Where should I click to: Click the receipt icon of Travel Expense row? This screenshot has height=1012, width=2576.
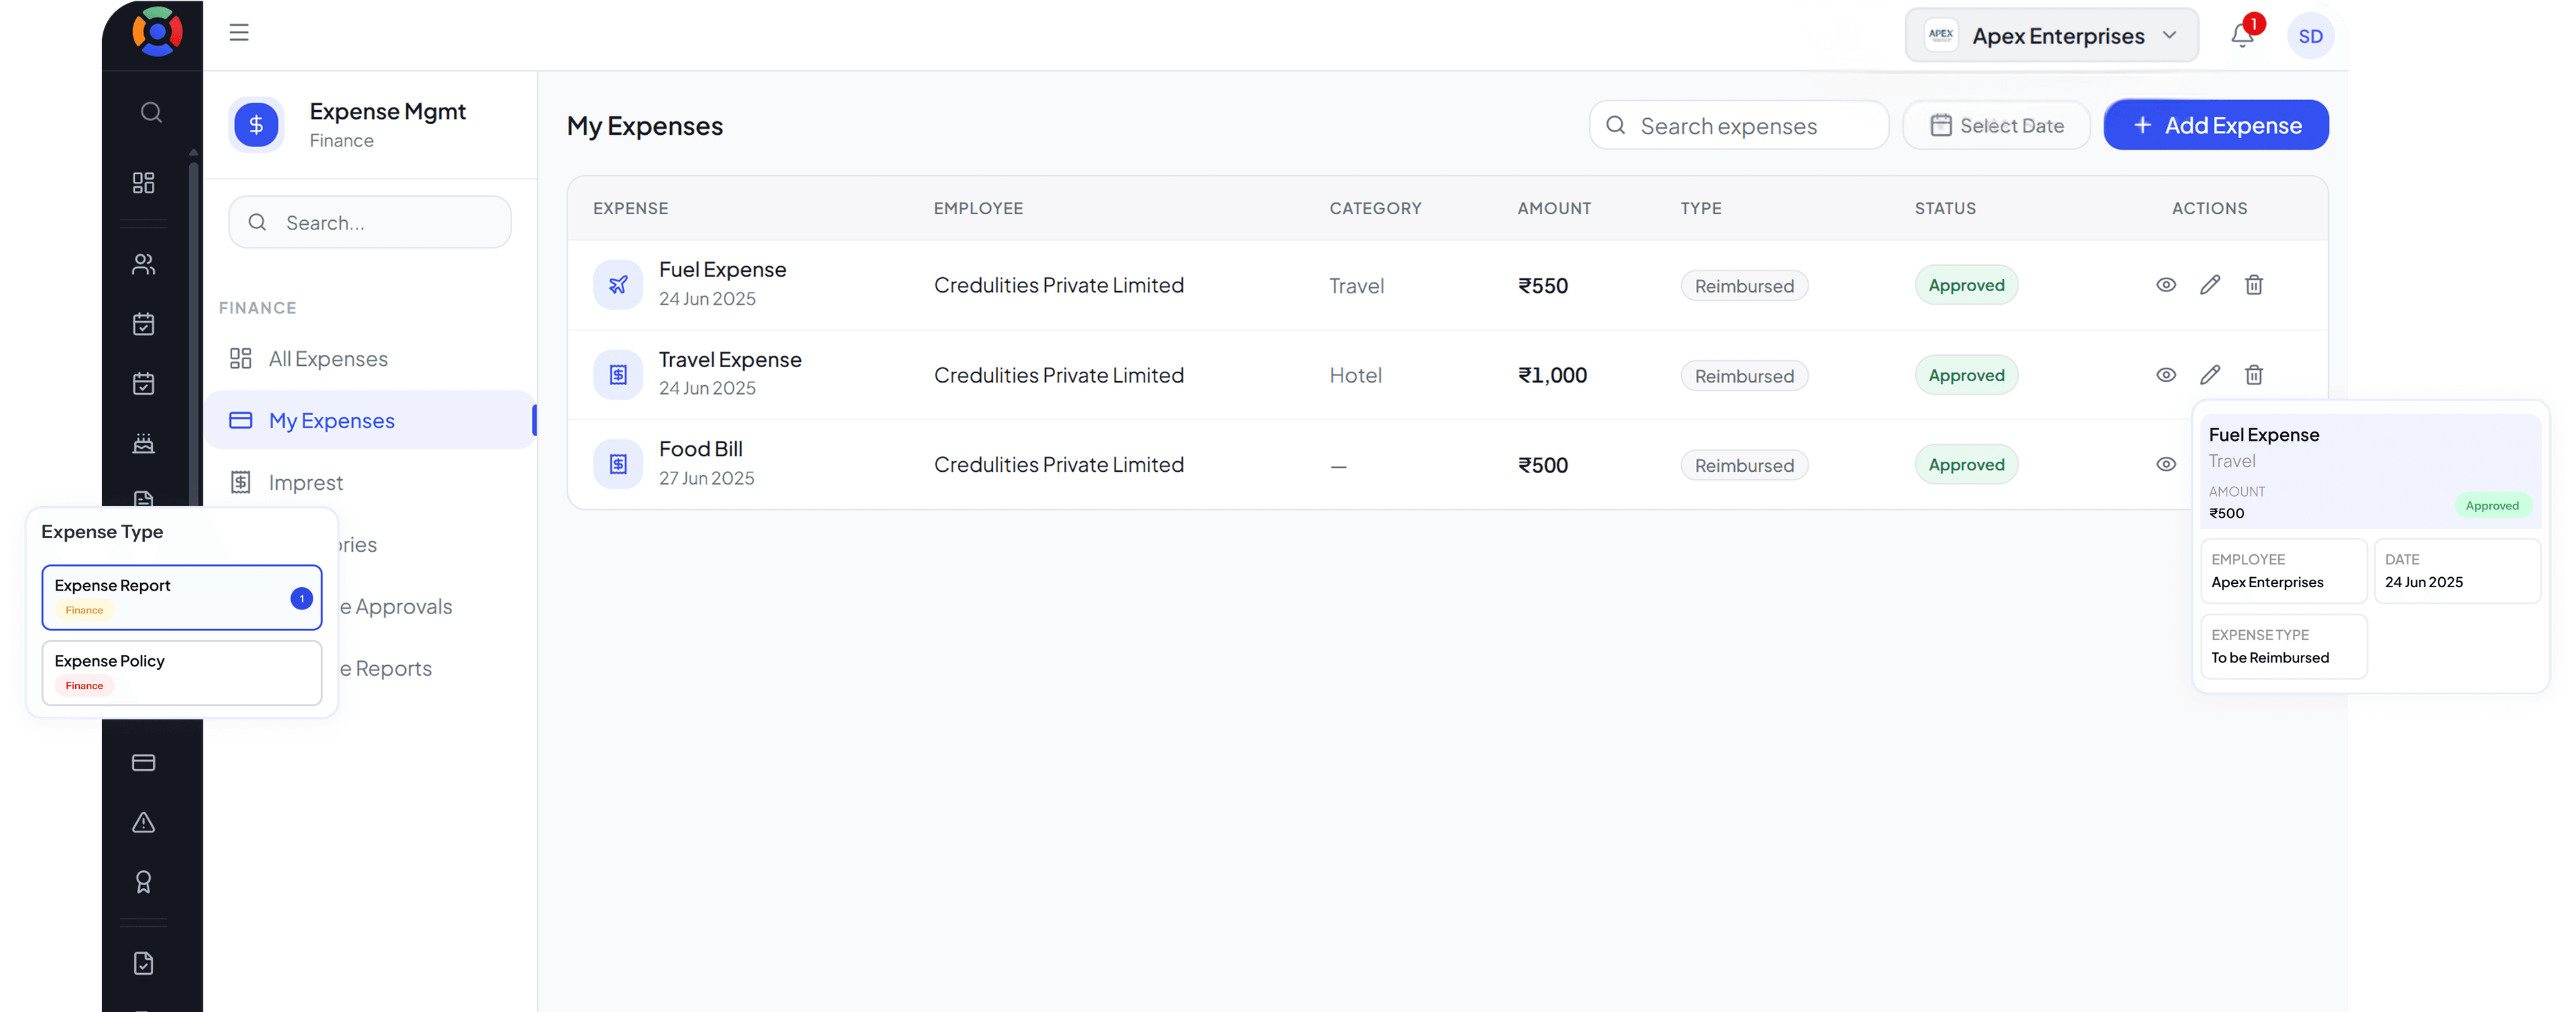[618, 375]
